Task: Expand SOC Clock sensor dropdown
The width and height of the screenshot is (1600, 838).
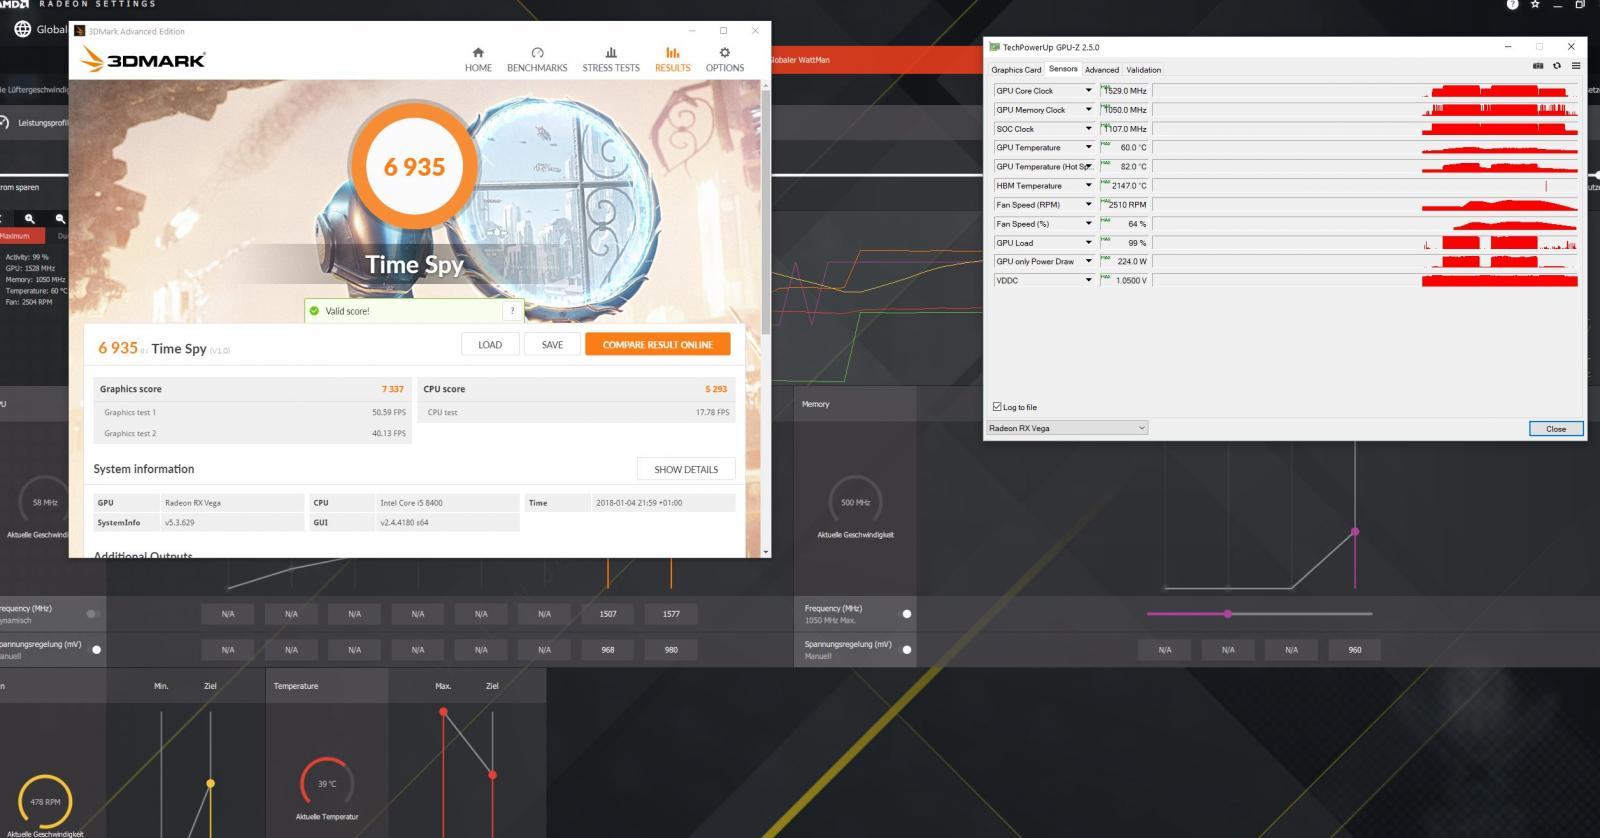Action: pos(1089,129)
